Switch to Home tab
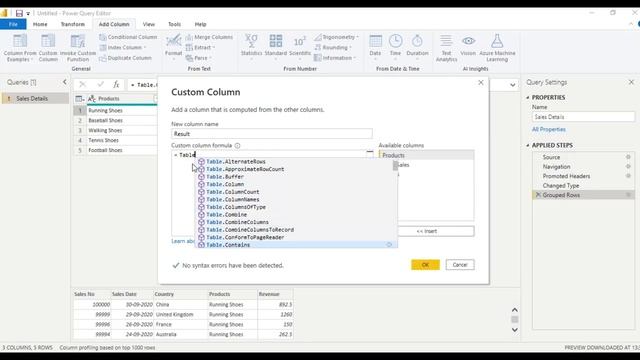Viewport: 640px width, 360px height. point(40,24)
